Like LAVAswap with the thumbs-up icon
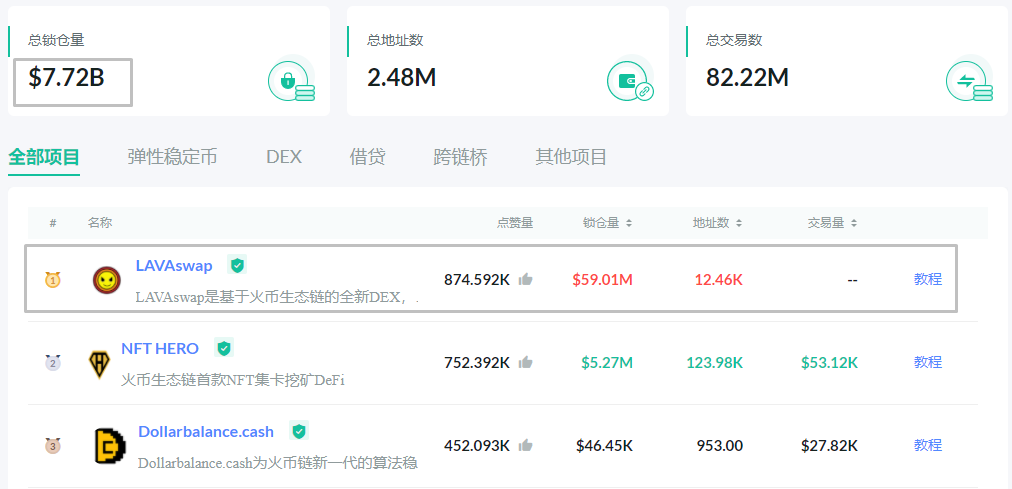1012x489 pixels. 526,279
